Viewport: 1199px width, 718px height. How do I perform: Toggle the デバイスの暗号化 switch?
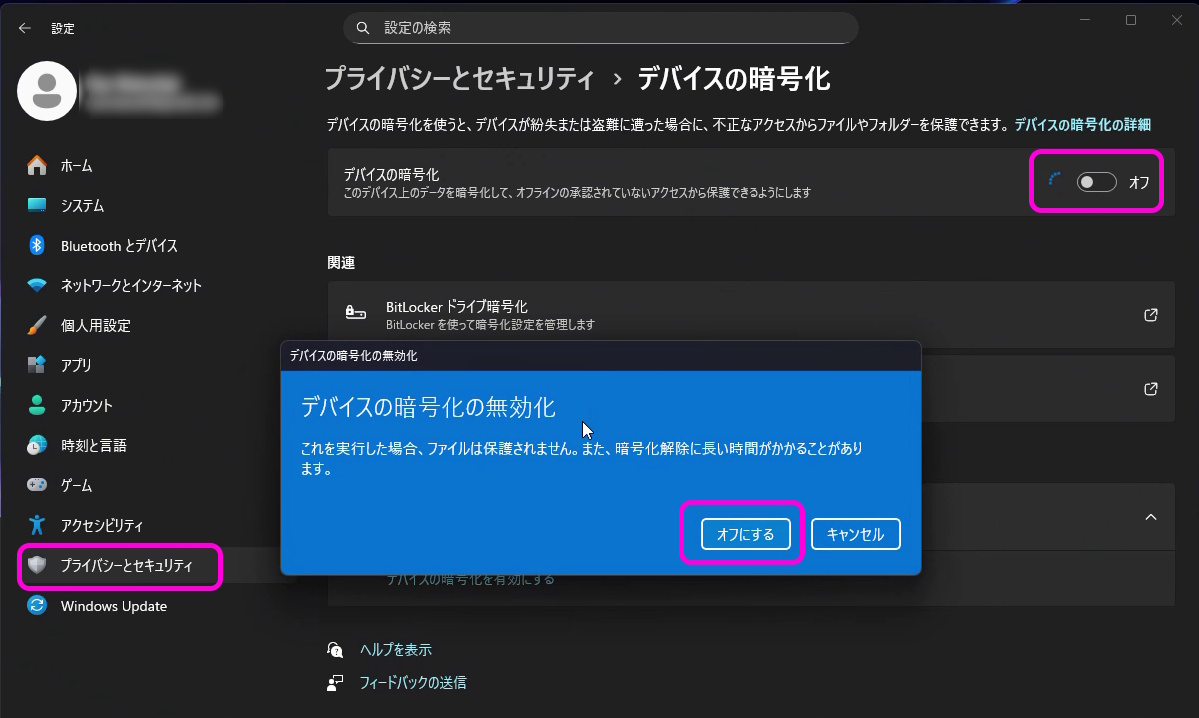1096,182
